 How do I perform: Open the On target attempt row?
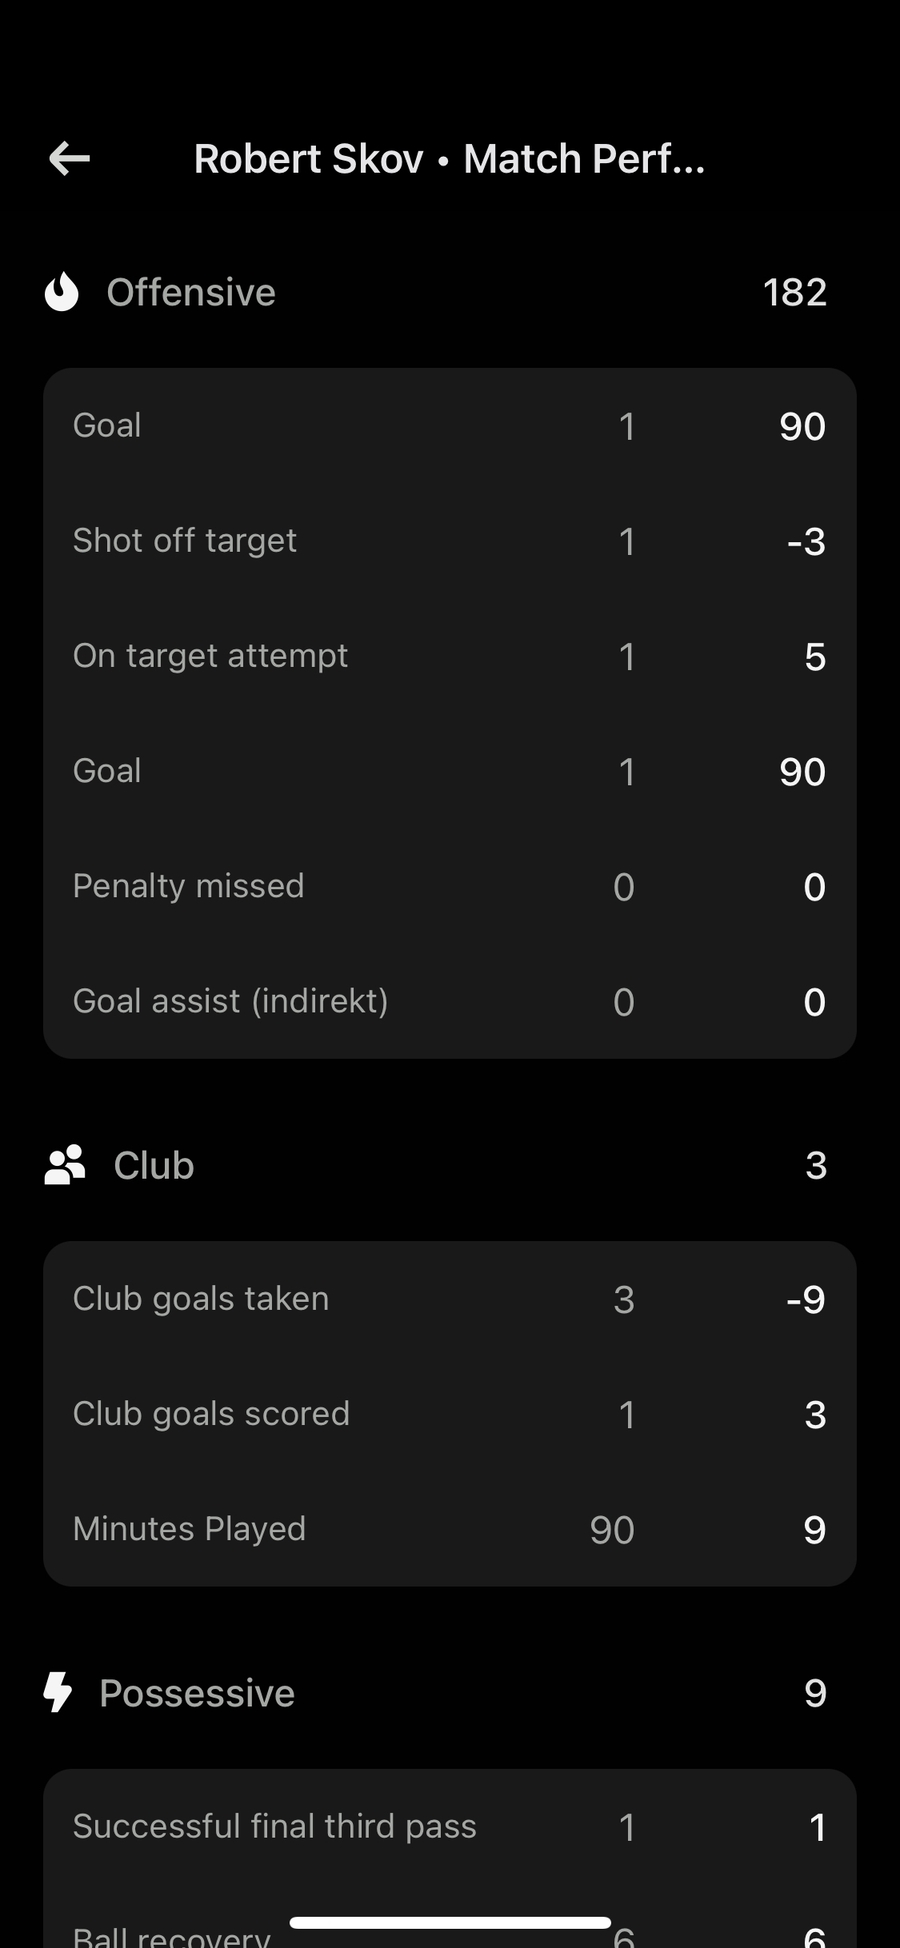[x=449, y=656]
